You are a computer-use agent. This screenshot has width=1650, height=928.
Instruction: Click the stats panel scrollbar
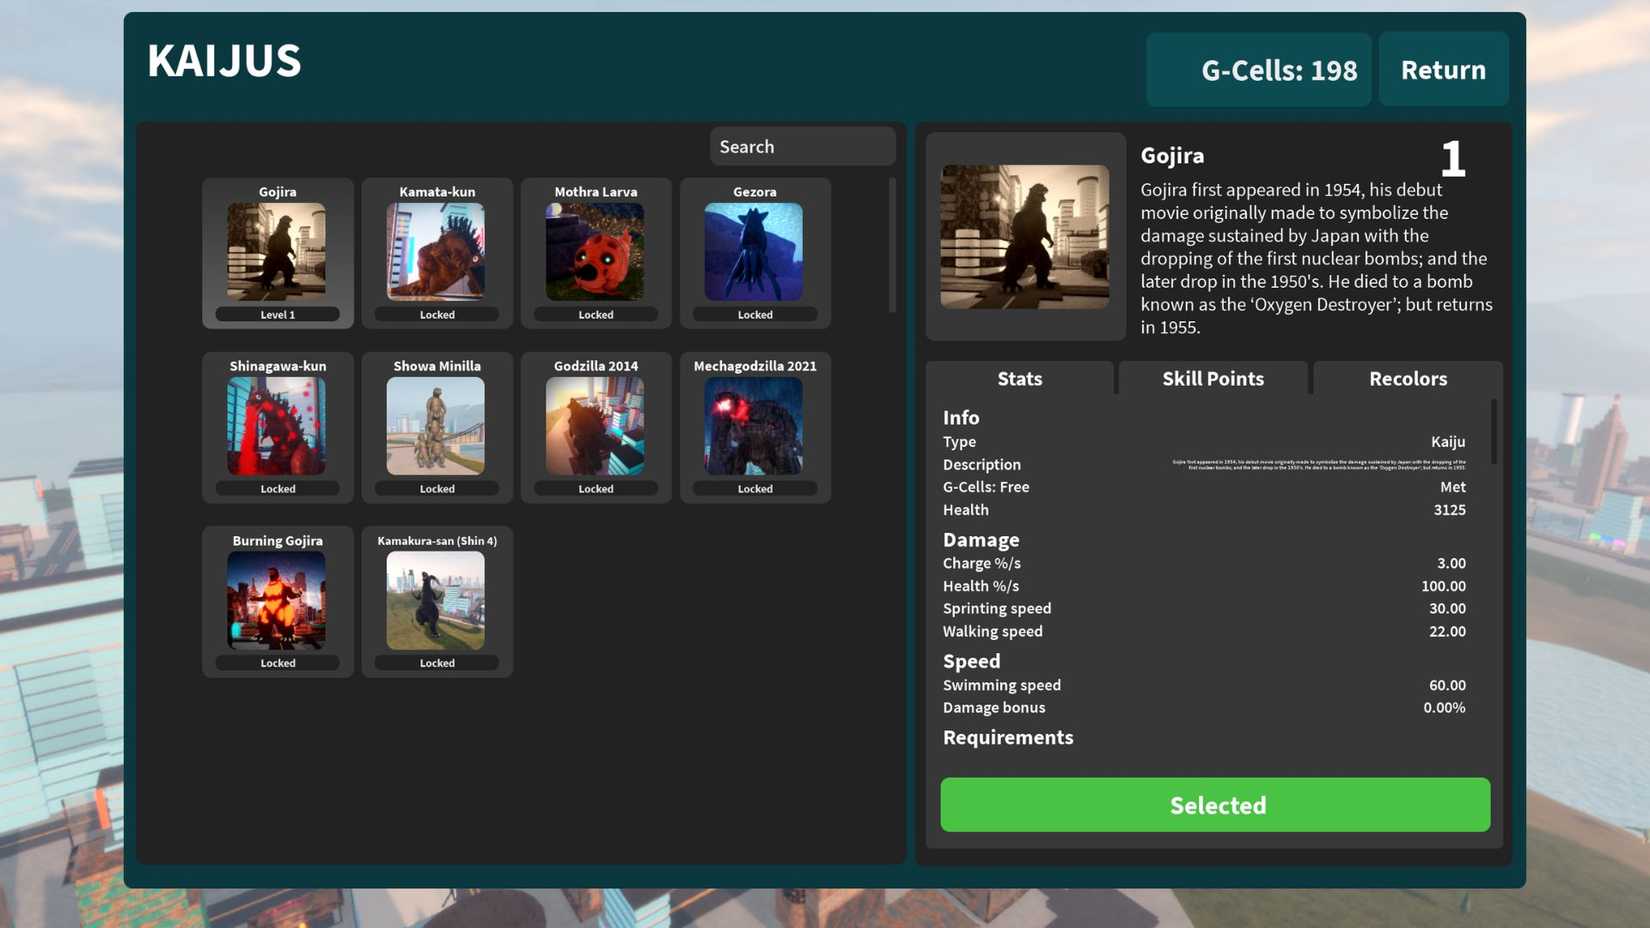point(1494,432)
